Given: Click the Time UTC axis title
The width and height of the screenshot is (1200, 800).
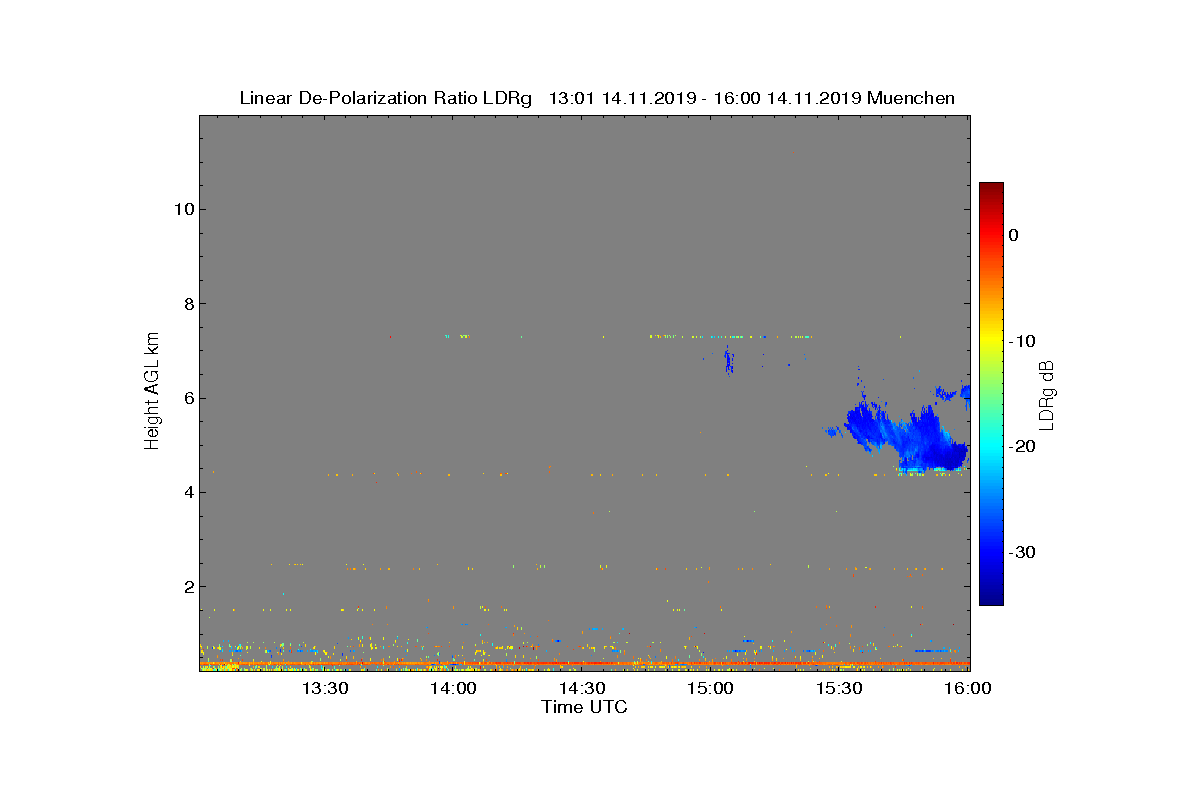Looking at the screenshot, I should [x=585, y=707].
